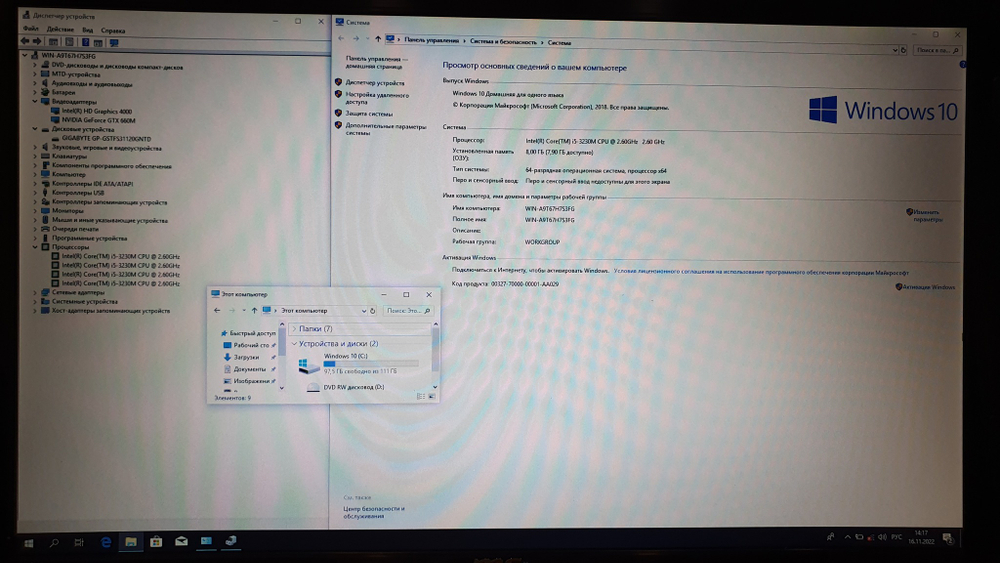Screen dimensions: 1000x563
Task: Click Up arrow in Этот компьютер window
Action: pyautogui.click(x=254, y=311)
